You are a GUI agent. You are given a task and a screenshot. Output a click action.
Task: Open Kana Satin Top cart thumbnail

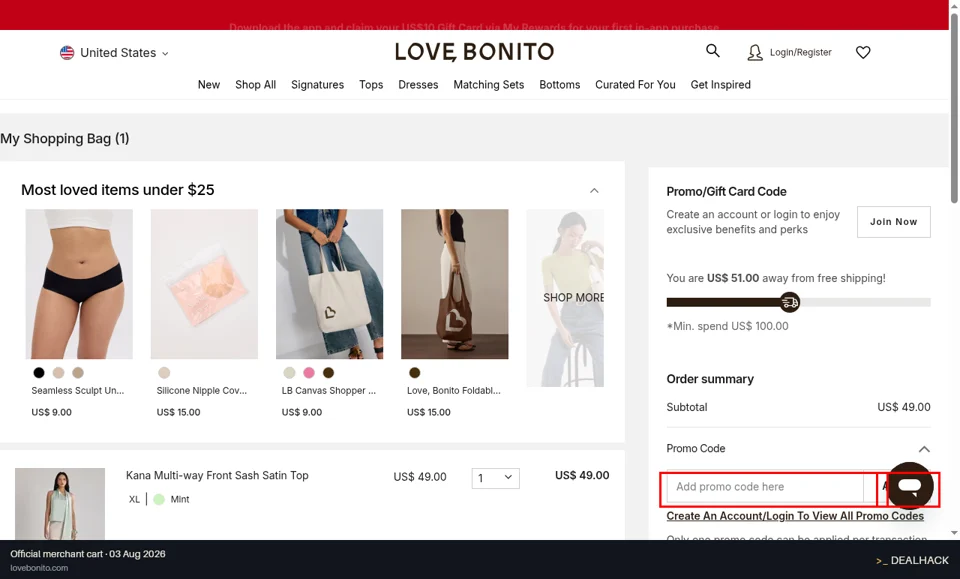[x=60, y=504]
